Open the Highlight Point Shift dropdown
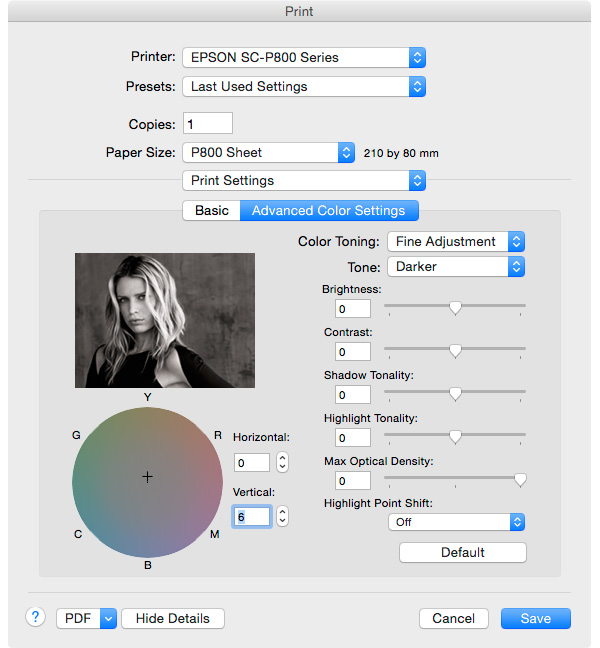The width and height of the screenshot is (600, 648). point(456,522)
